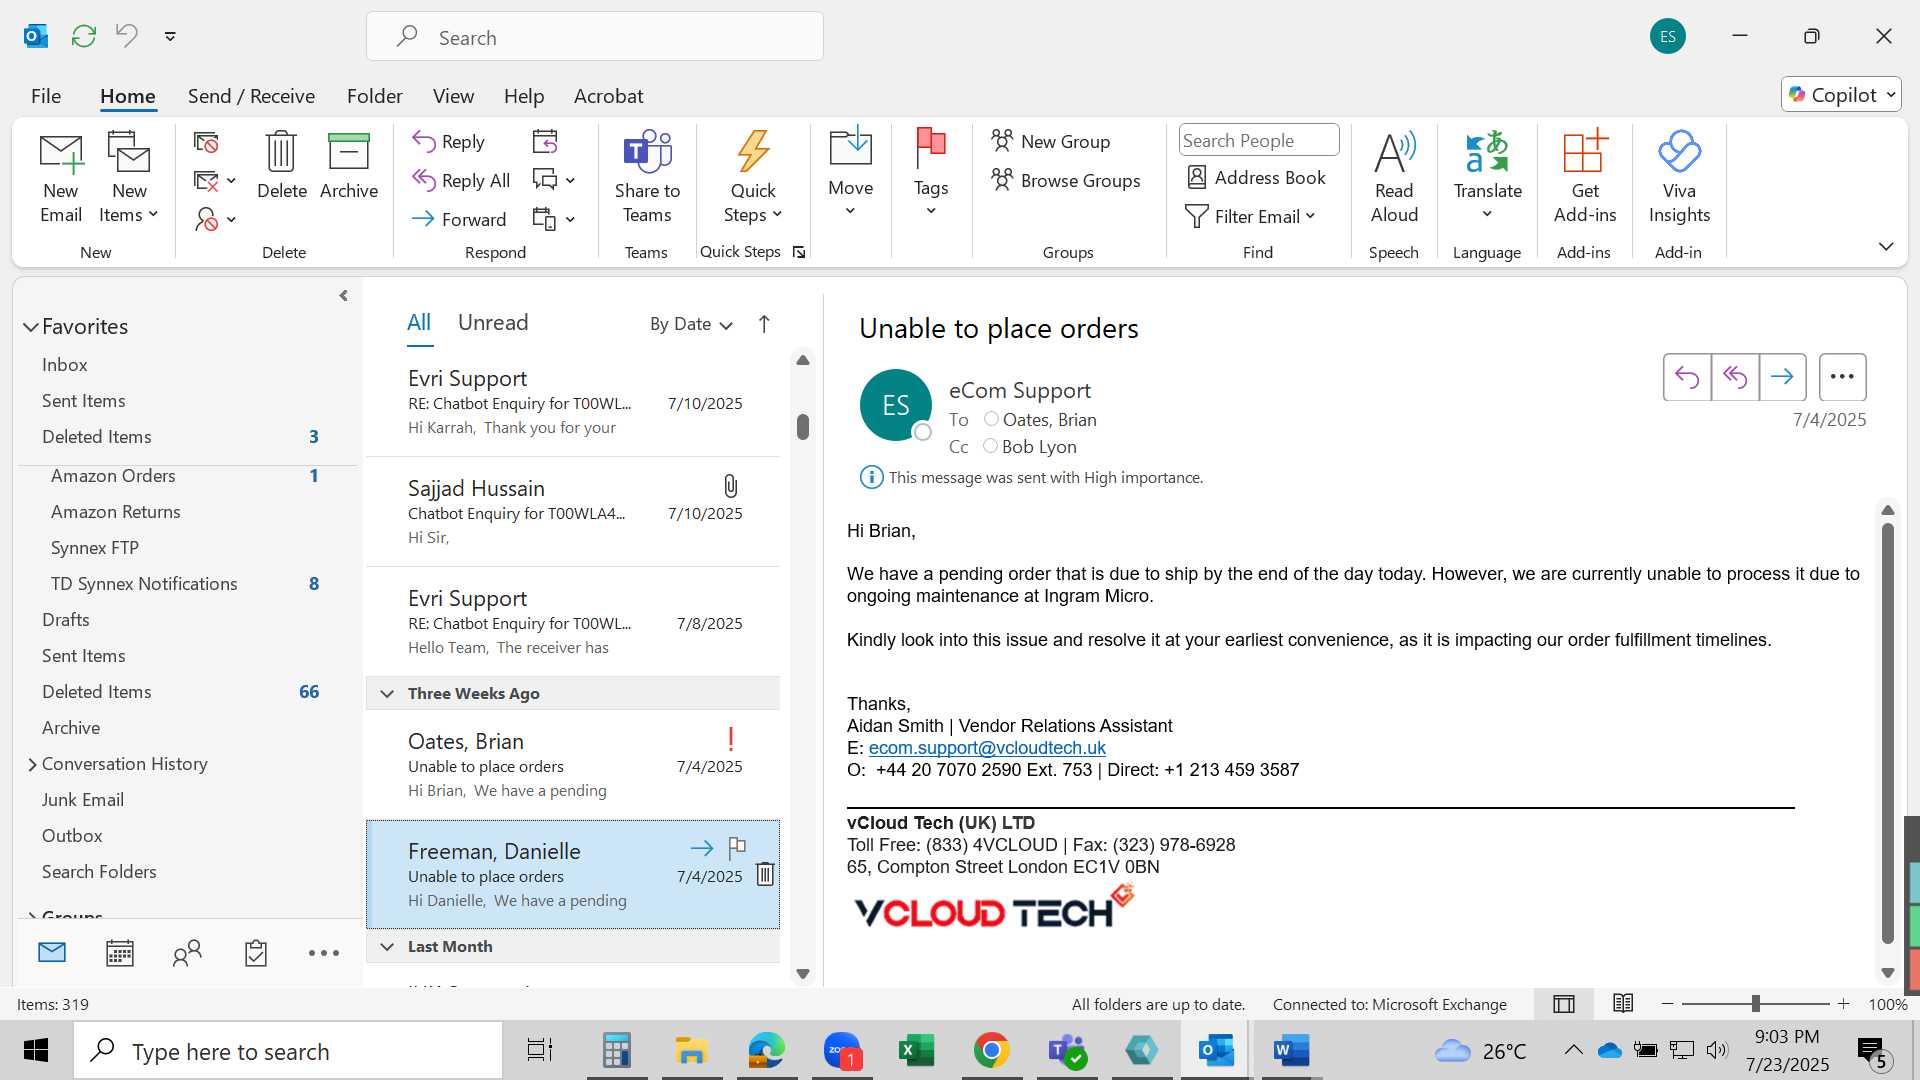This screenshot has width=1920, height=1080.
Task: Click forward arrow in reading pane
Action: coord(1782,377)
